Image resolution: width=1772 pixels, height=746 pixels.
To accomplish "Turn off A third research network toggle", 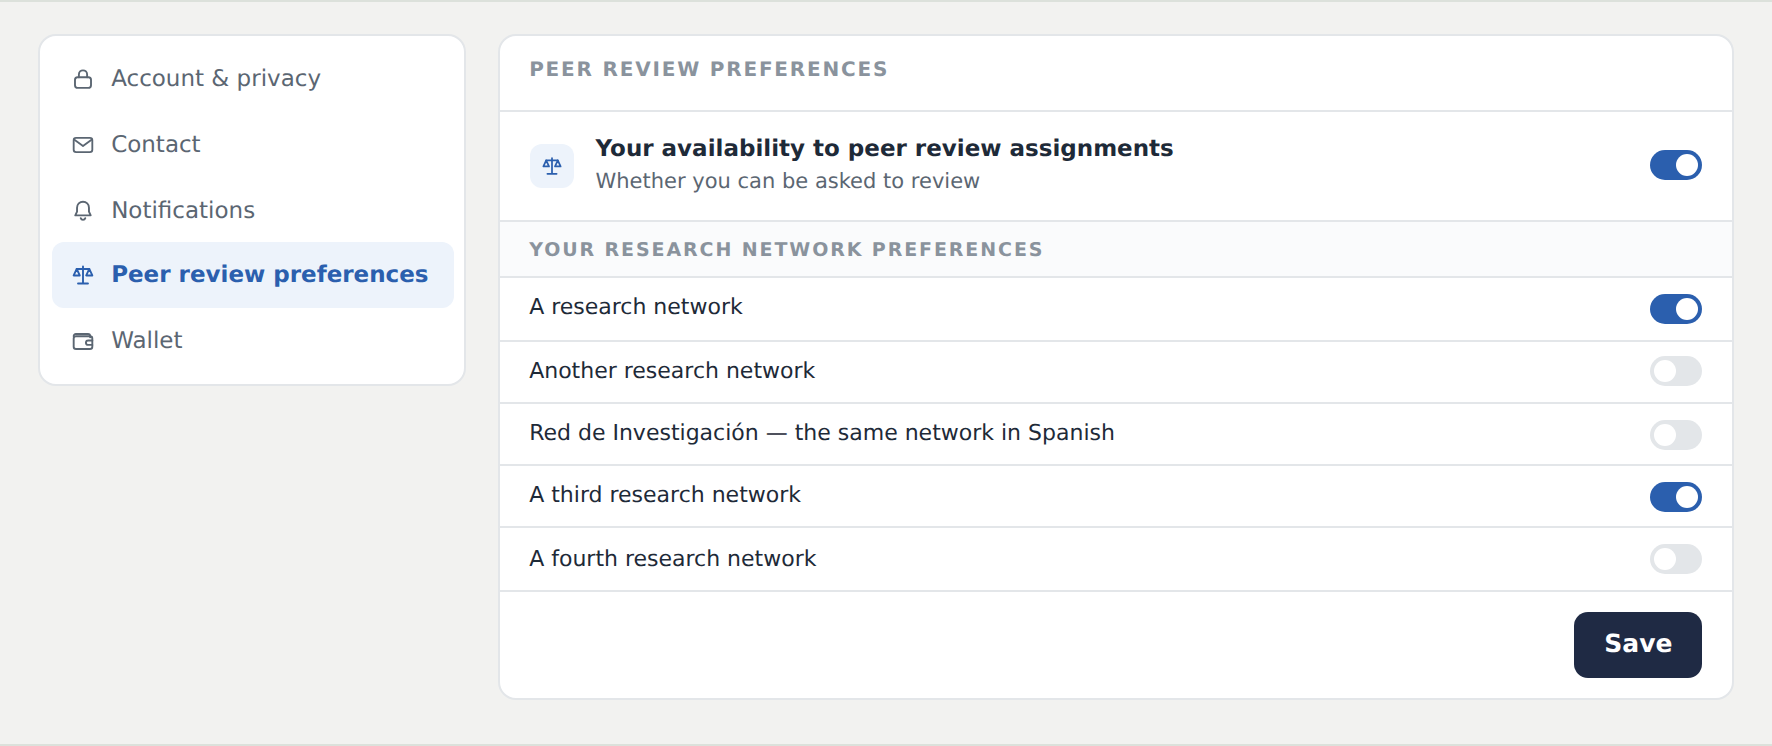I will point(1676,497).
